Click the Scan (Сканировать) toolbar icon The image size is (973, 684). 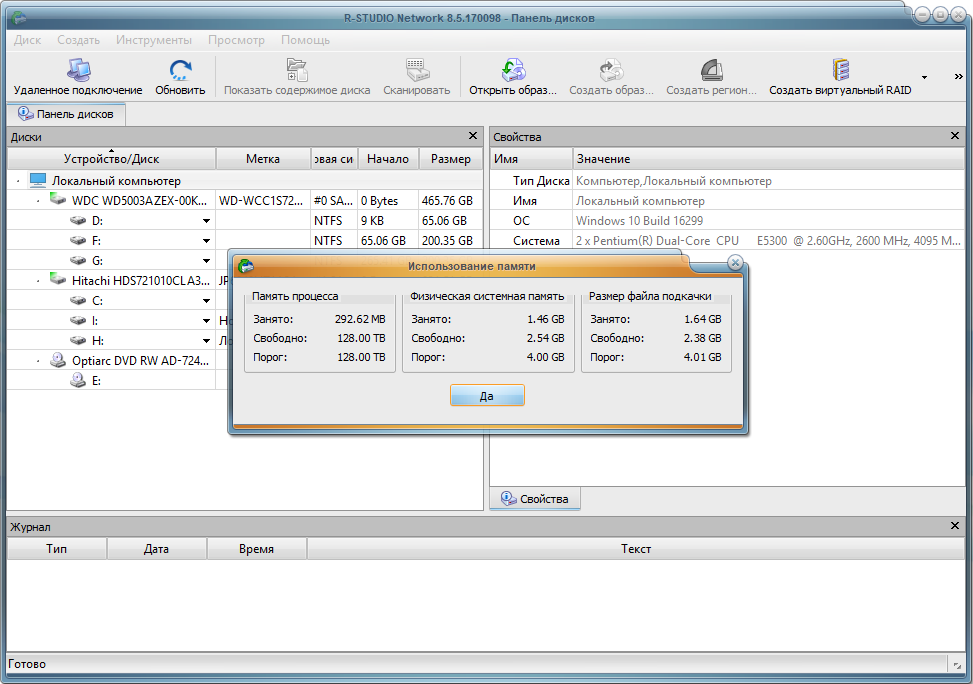pos(416,70)
